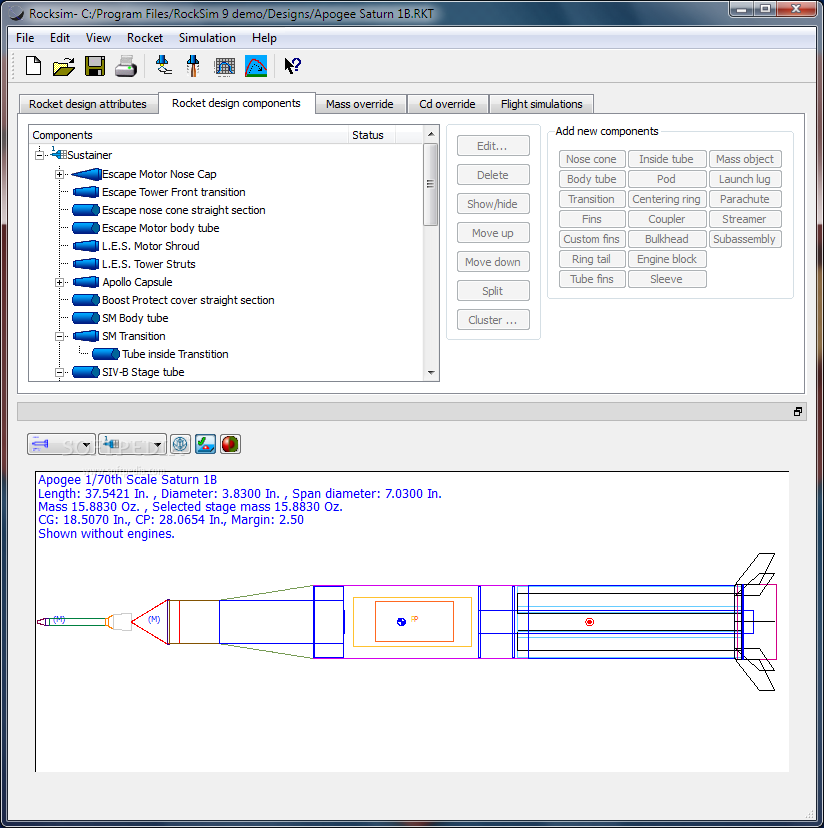Add a Nose cone component
This screenshot has width=824, height=828.
(x=592, y=159)
